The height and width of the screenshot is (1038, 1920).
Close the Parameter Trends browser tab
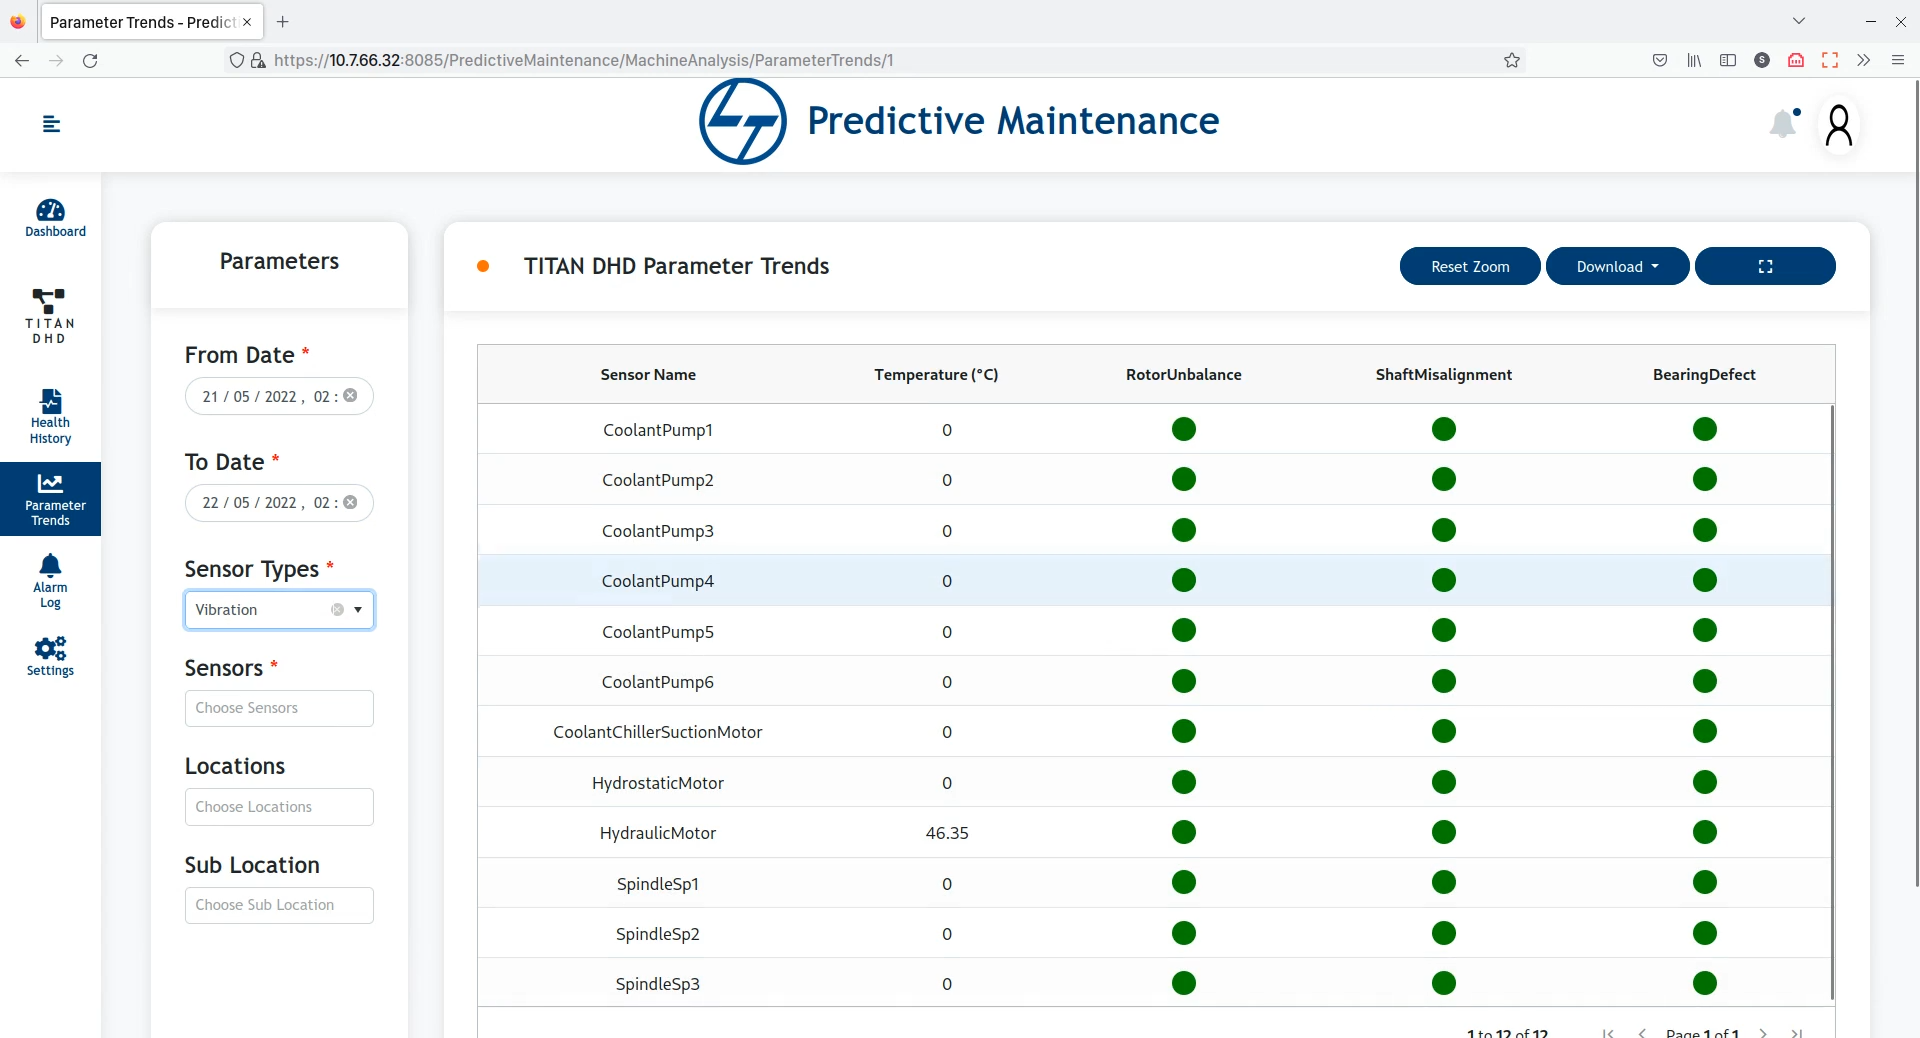click(x=247, y=22)
